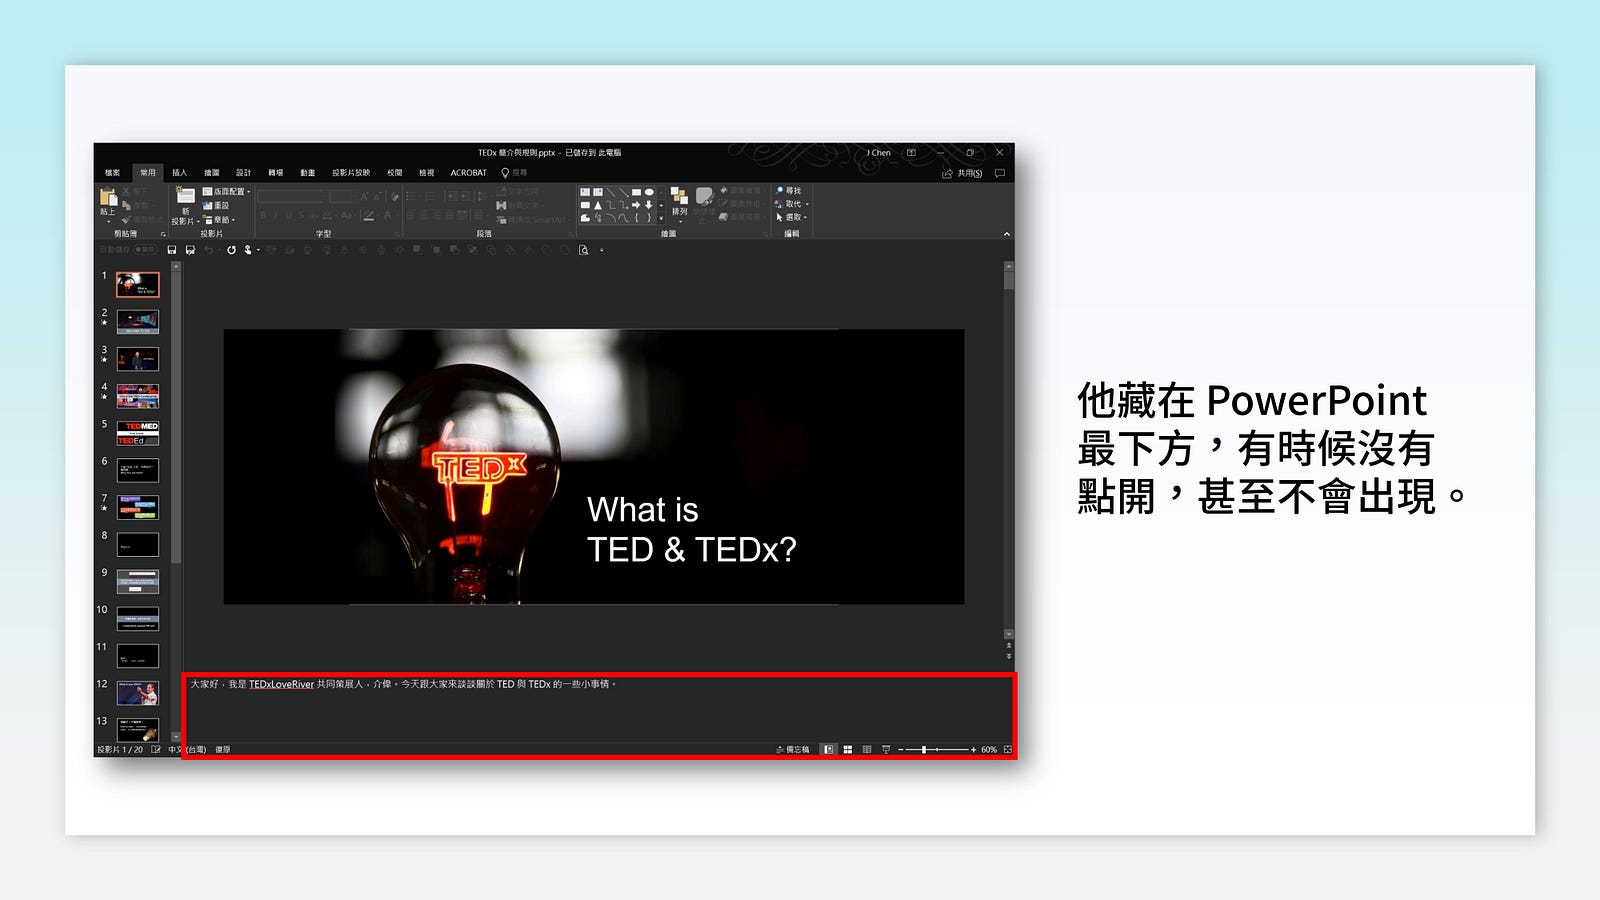Select slide 5 thumbnail with TEDMED logo

pos(137,433)
